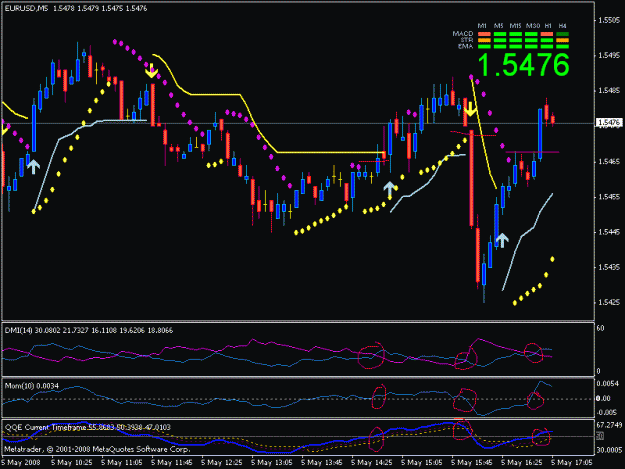625x469 pixels.
Task: Click the 5 May 11:45 time label
Action: tap(172, 462)
